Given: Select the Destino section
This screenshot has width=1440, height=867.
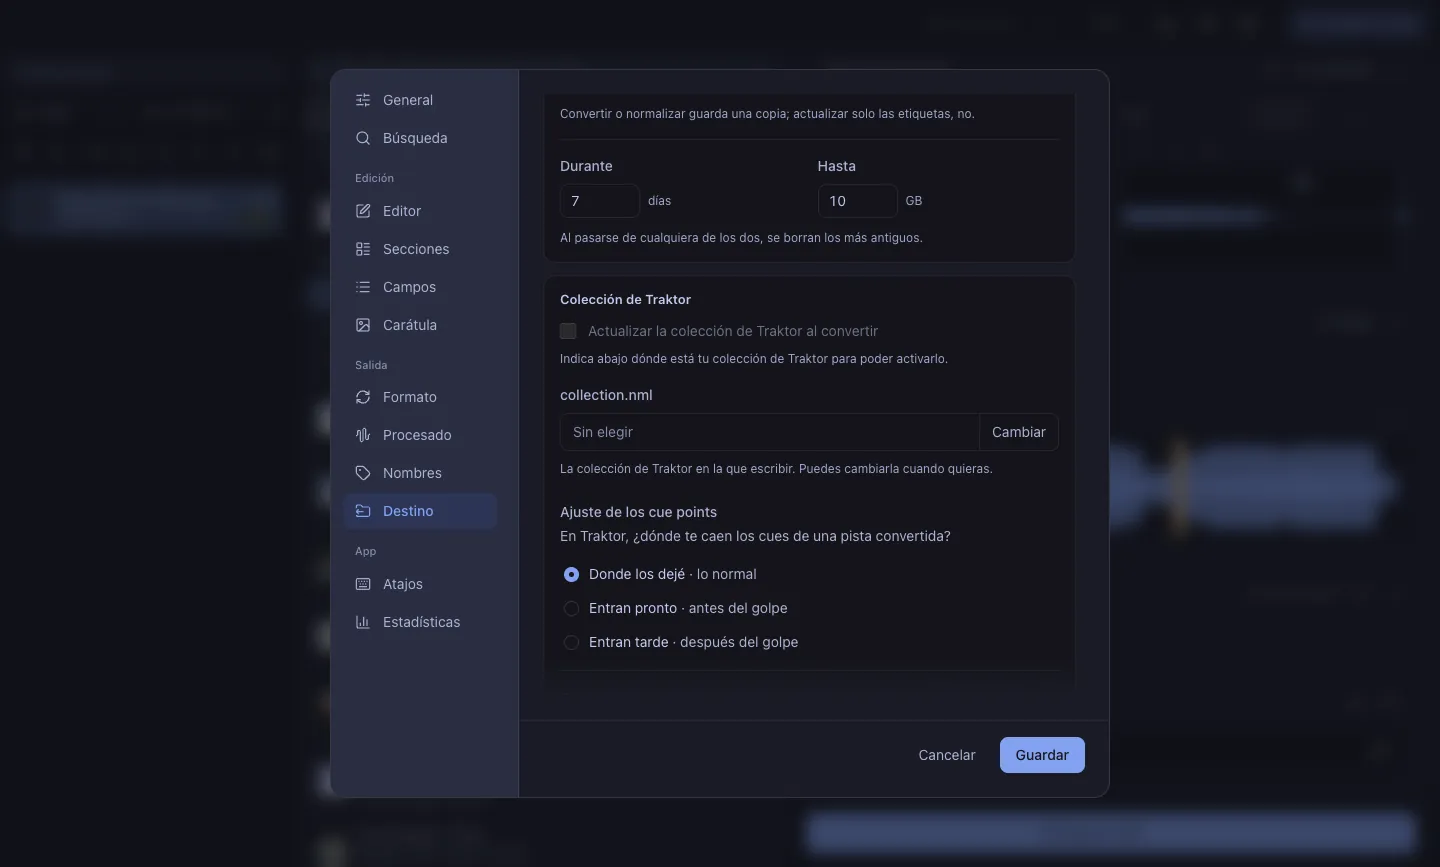Looking at the screenshot, I should click(420, 511).
